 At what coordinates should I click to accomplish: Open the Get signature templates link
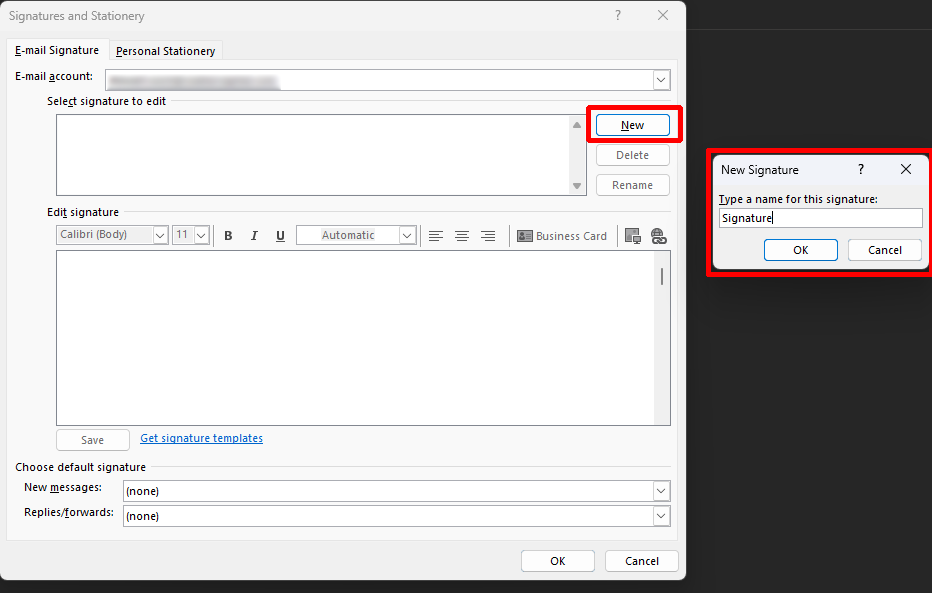click(201, 438)
